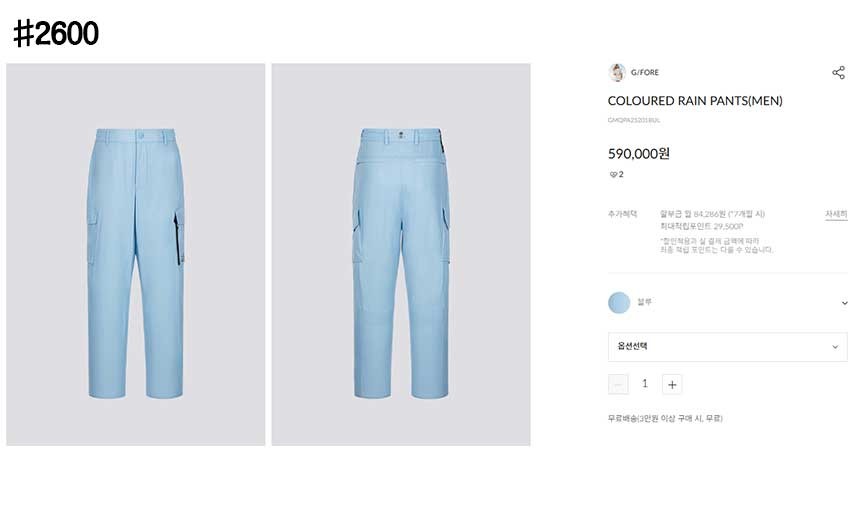Open the 옵션선택 option dropdown
860x507 pixels.
pos(727,347)
